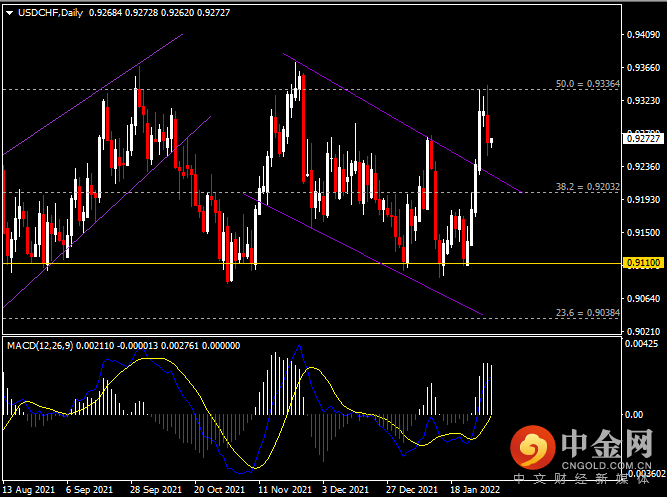Click the USDCHF,Daily symbol title
667x497 pixels.
[x=51, y=13]
